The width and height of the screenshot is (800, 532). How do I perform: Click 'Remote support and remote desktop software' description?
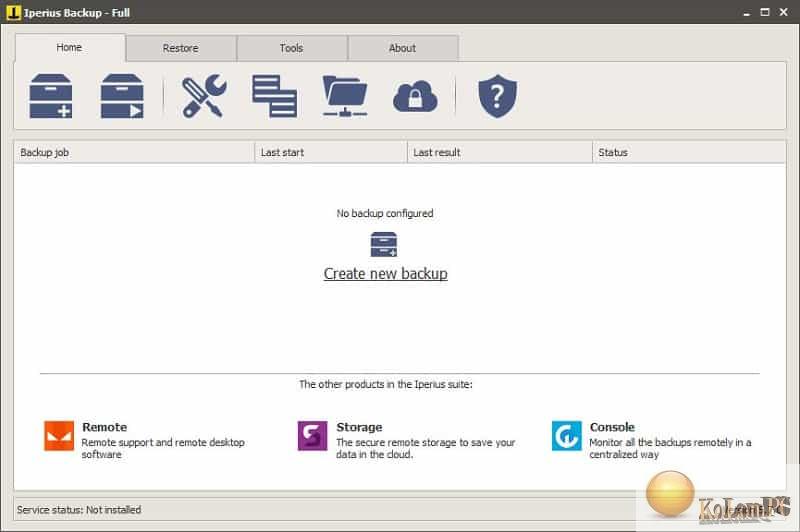pos(163,448)
